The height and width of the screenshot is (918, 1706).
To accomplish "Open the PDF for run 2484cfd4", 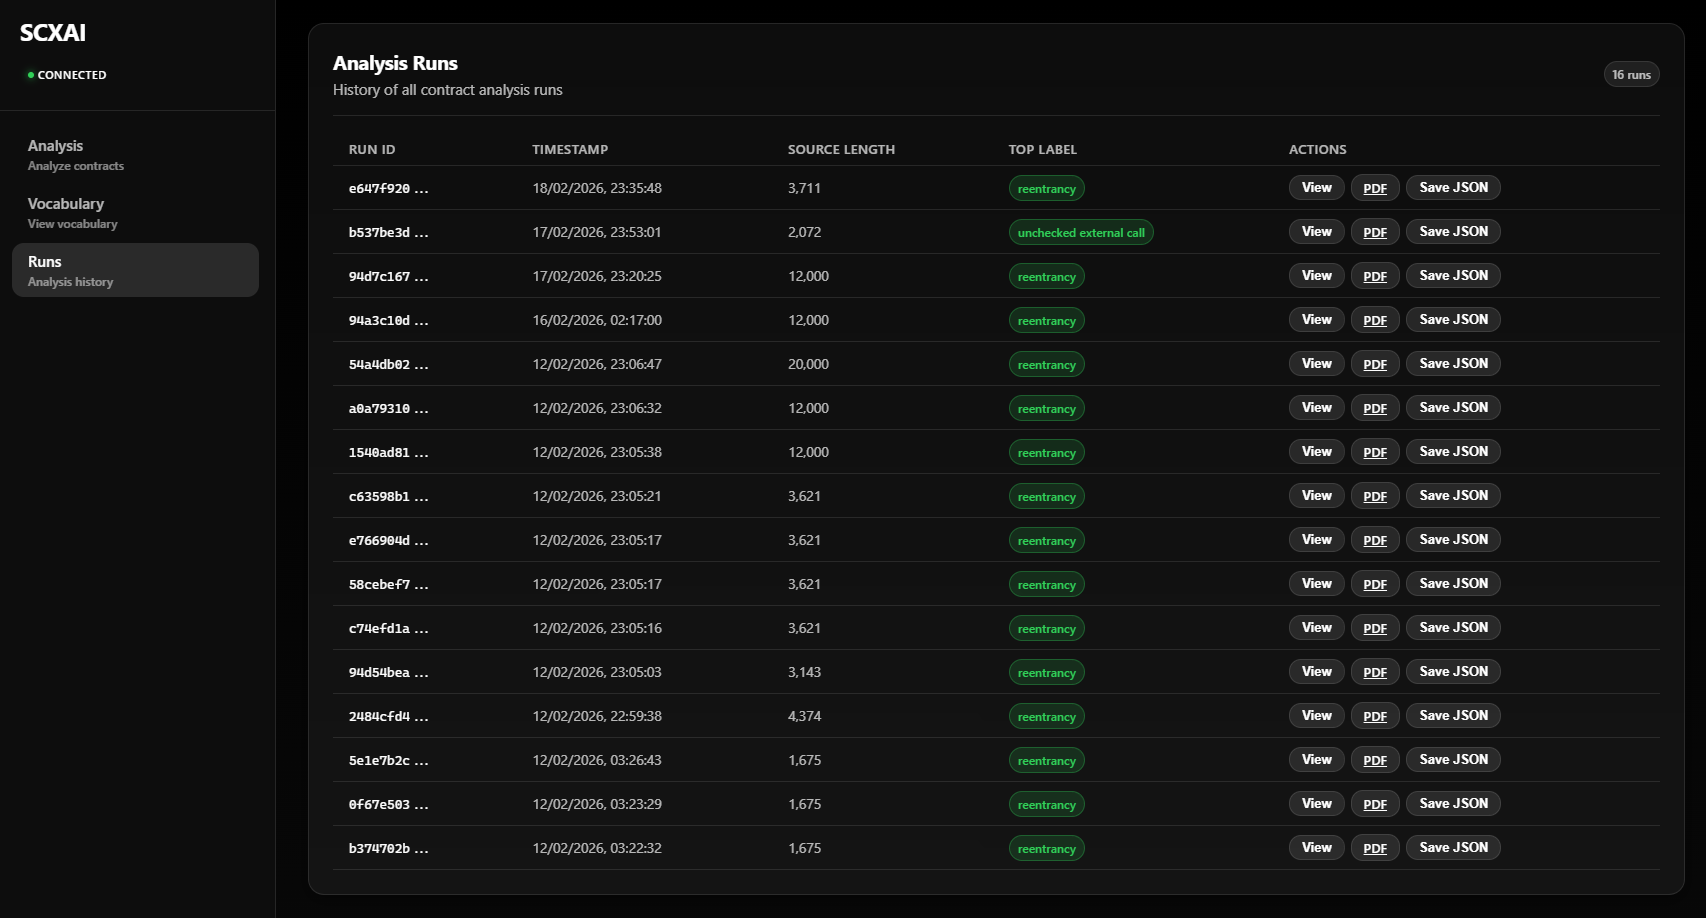I will pyautogui.click(x=1374, y=716).
